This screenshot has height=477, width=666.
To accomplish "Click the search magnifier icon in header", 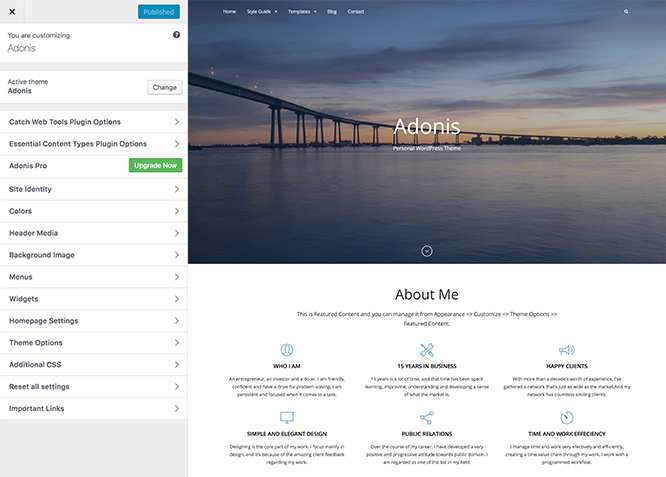I will coord(627,12).
